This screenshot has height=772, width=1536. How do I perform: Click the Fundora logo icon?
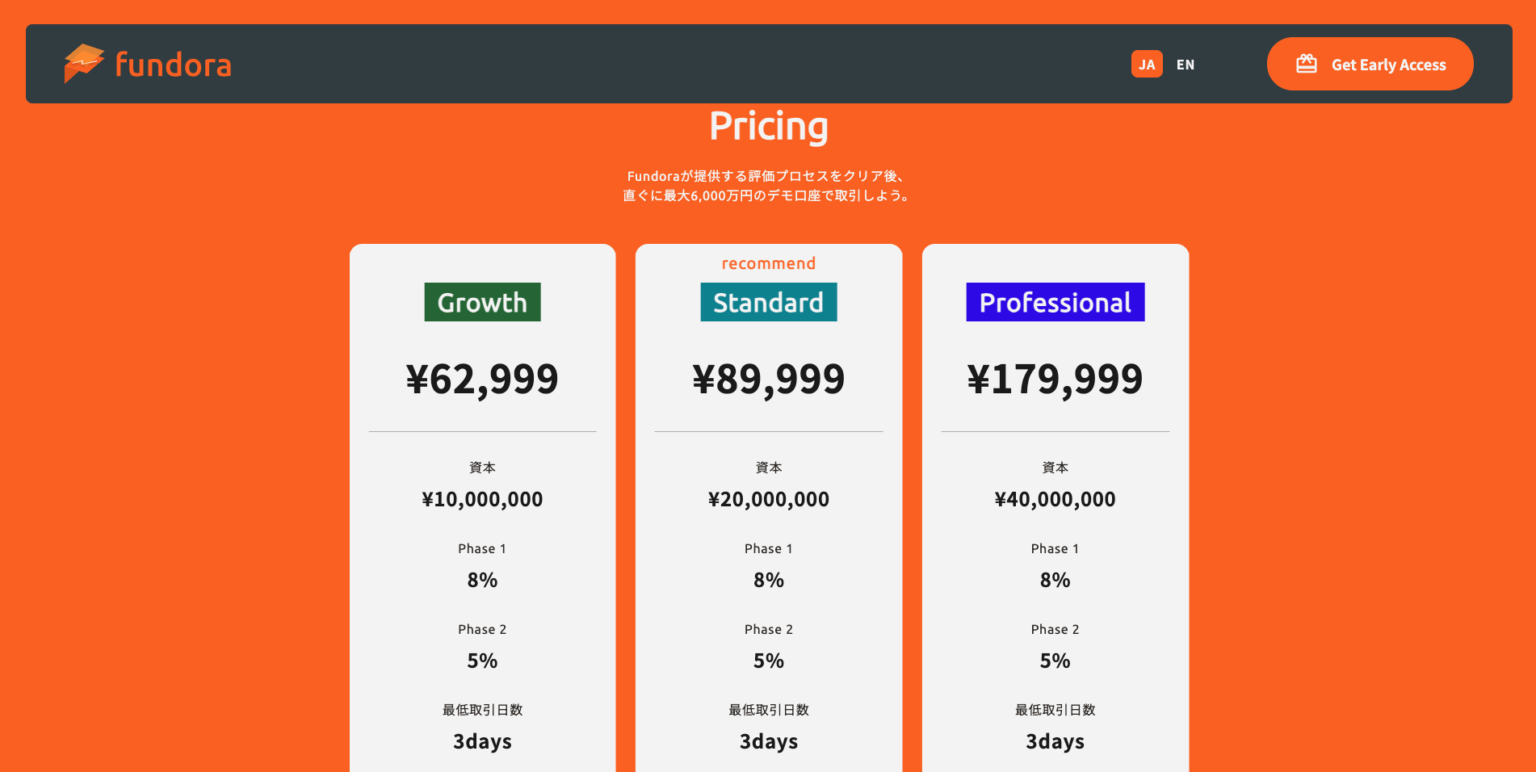point(84,64)
